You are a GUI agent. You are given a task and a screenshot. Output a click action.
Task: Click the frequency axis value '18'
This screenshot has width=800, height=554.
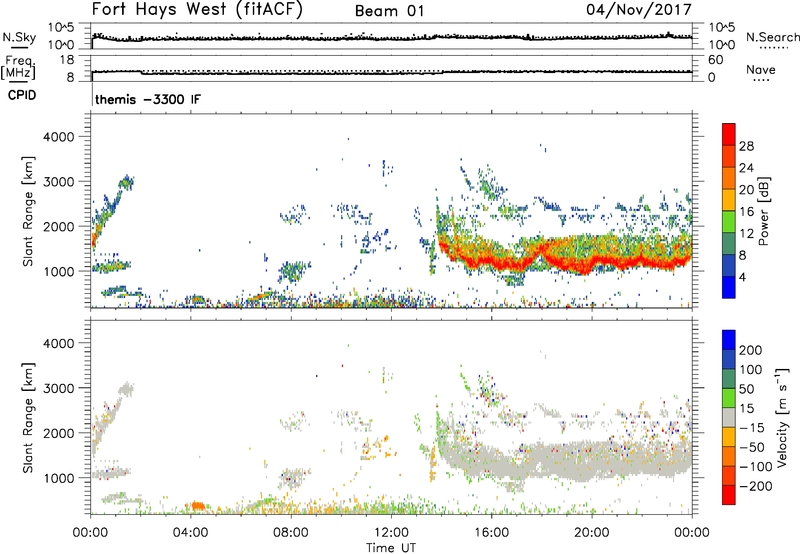67,60
